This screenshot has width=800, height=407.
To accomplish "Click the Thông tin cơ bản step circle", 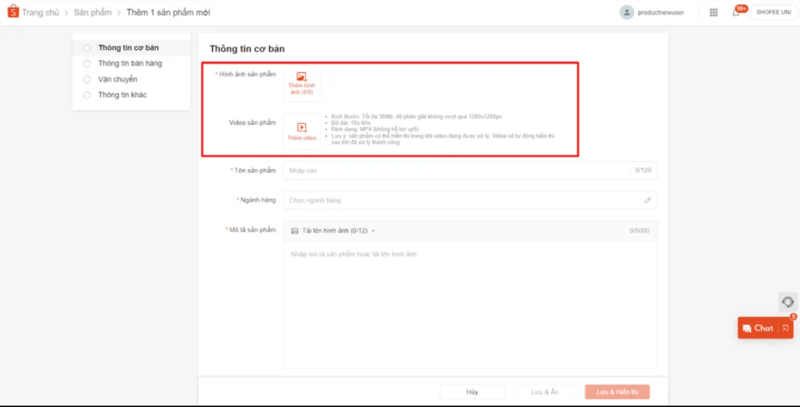I will (87, 48).
